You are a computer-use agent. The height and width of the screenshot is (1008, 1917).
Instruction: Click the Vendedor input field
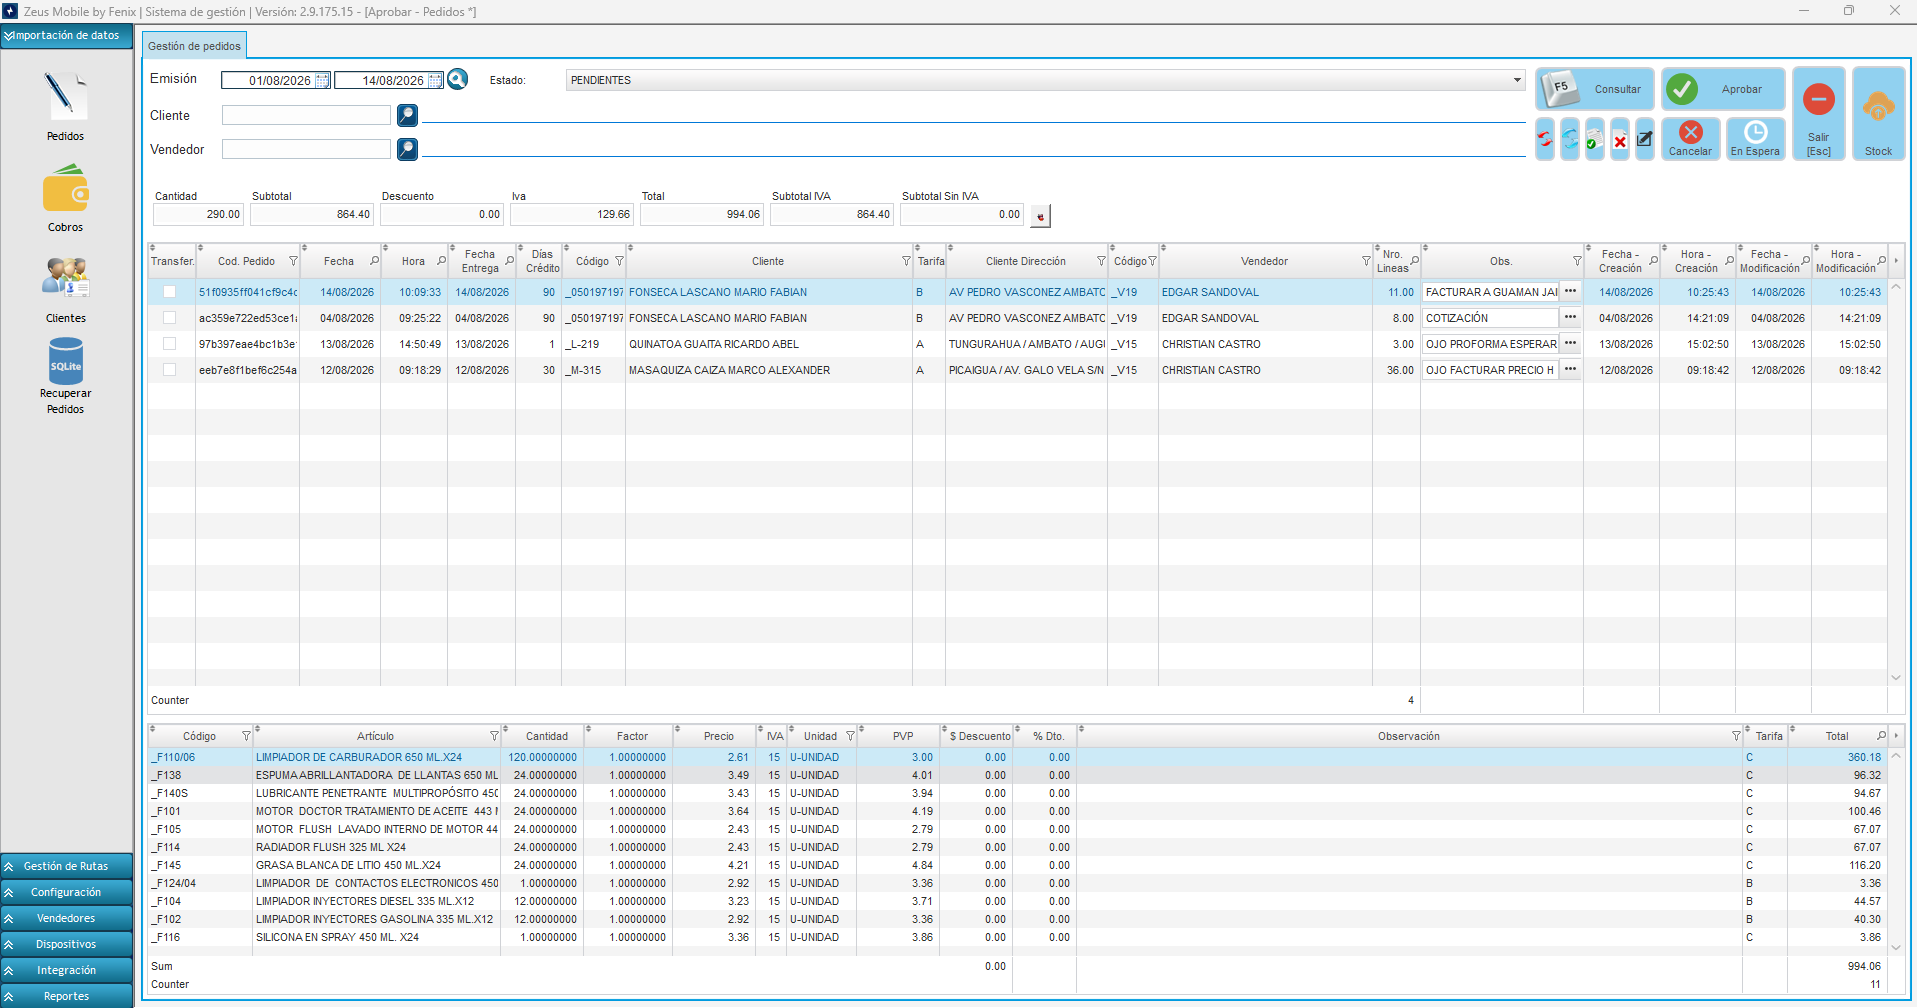(306, 149)
